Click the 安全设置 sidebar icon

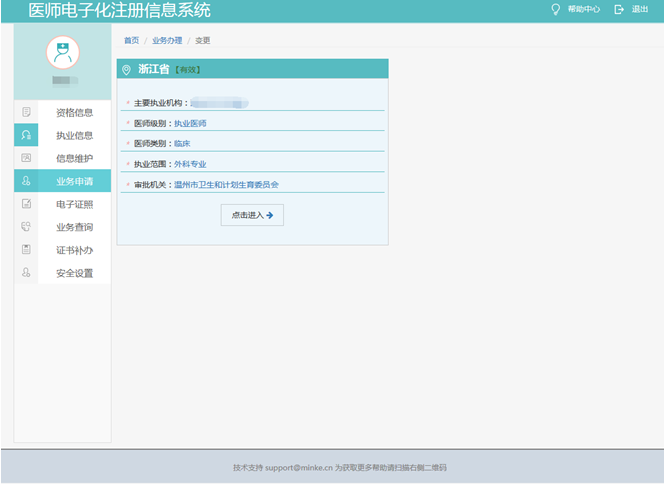click(26, 273)
